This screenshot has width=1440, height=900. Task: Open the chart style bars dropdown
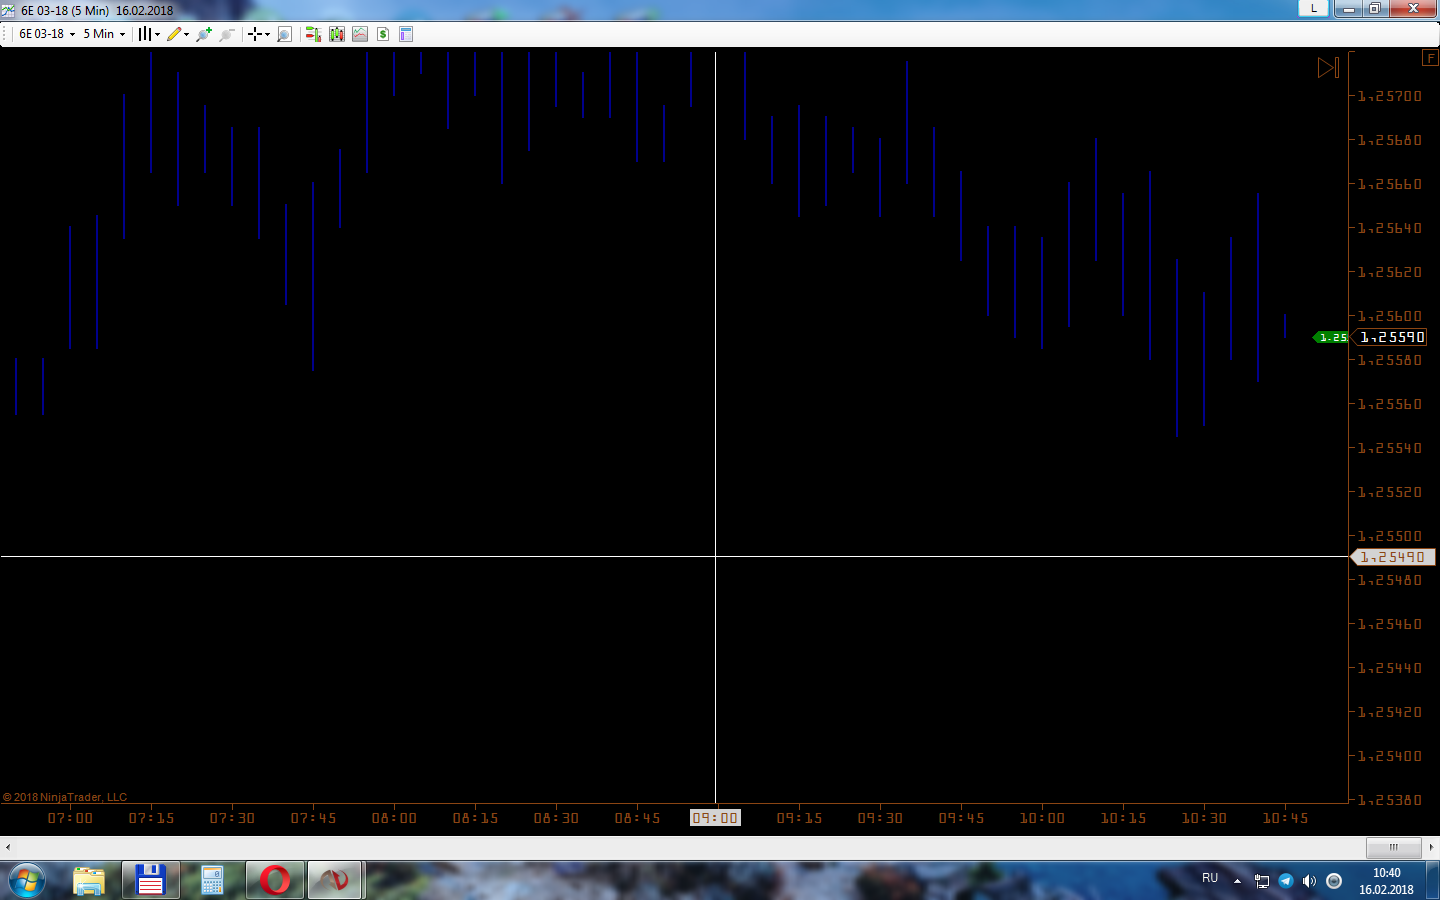click(149, 34)
